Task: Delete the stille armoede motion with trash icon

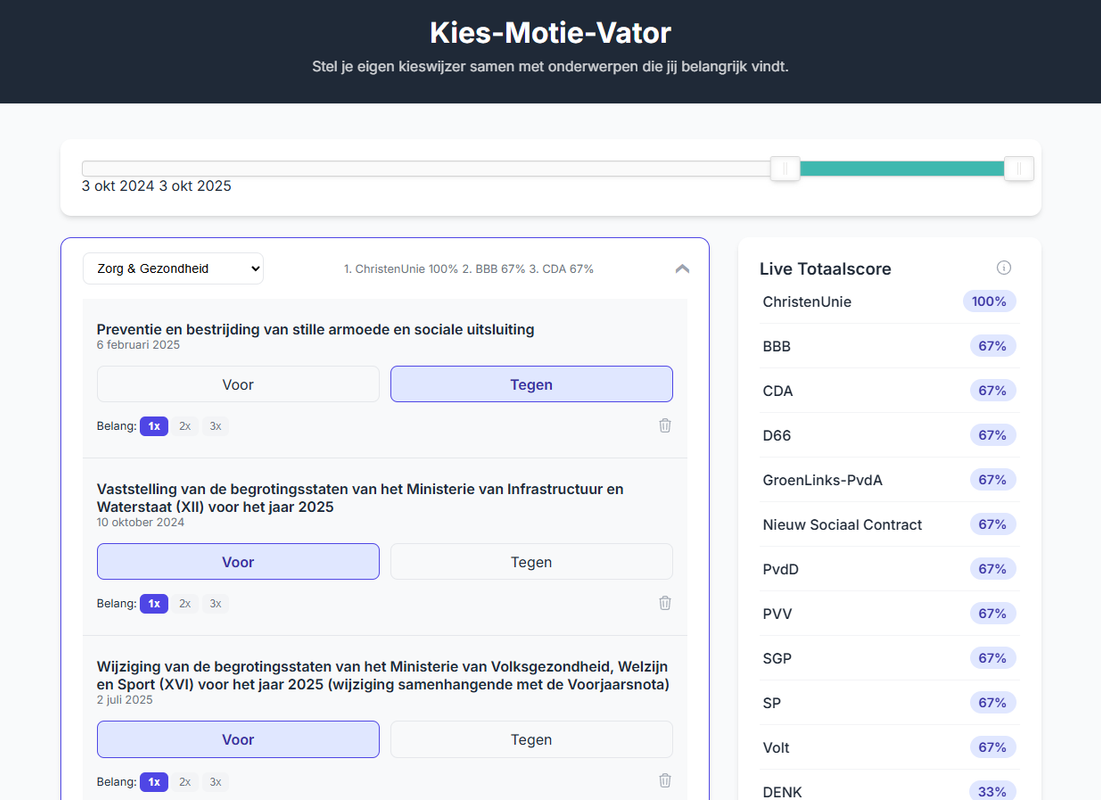Action: pos(665,426)
